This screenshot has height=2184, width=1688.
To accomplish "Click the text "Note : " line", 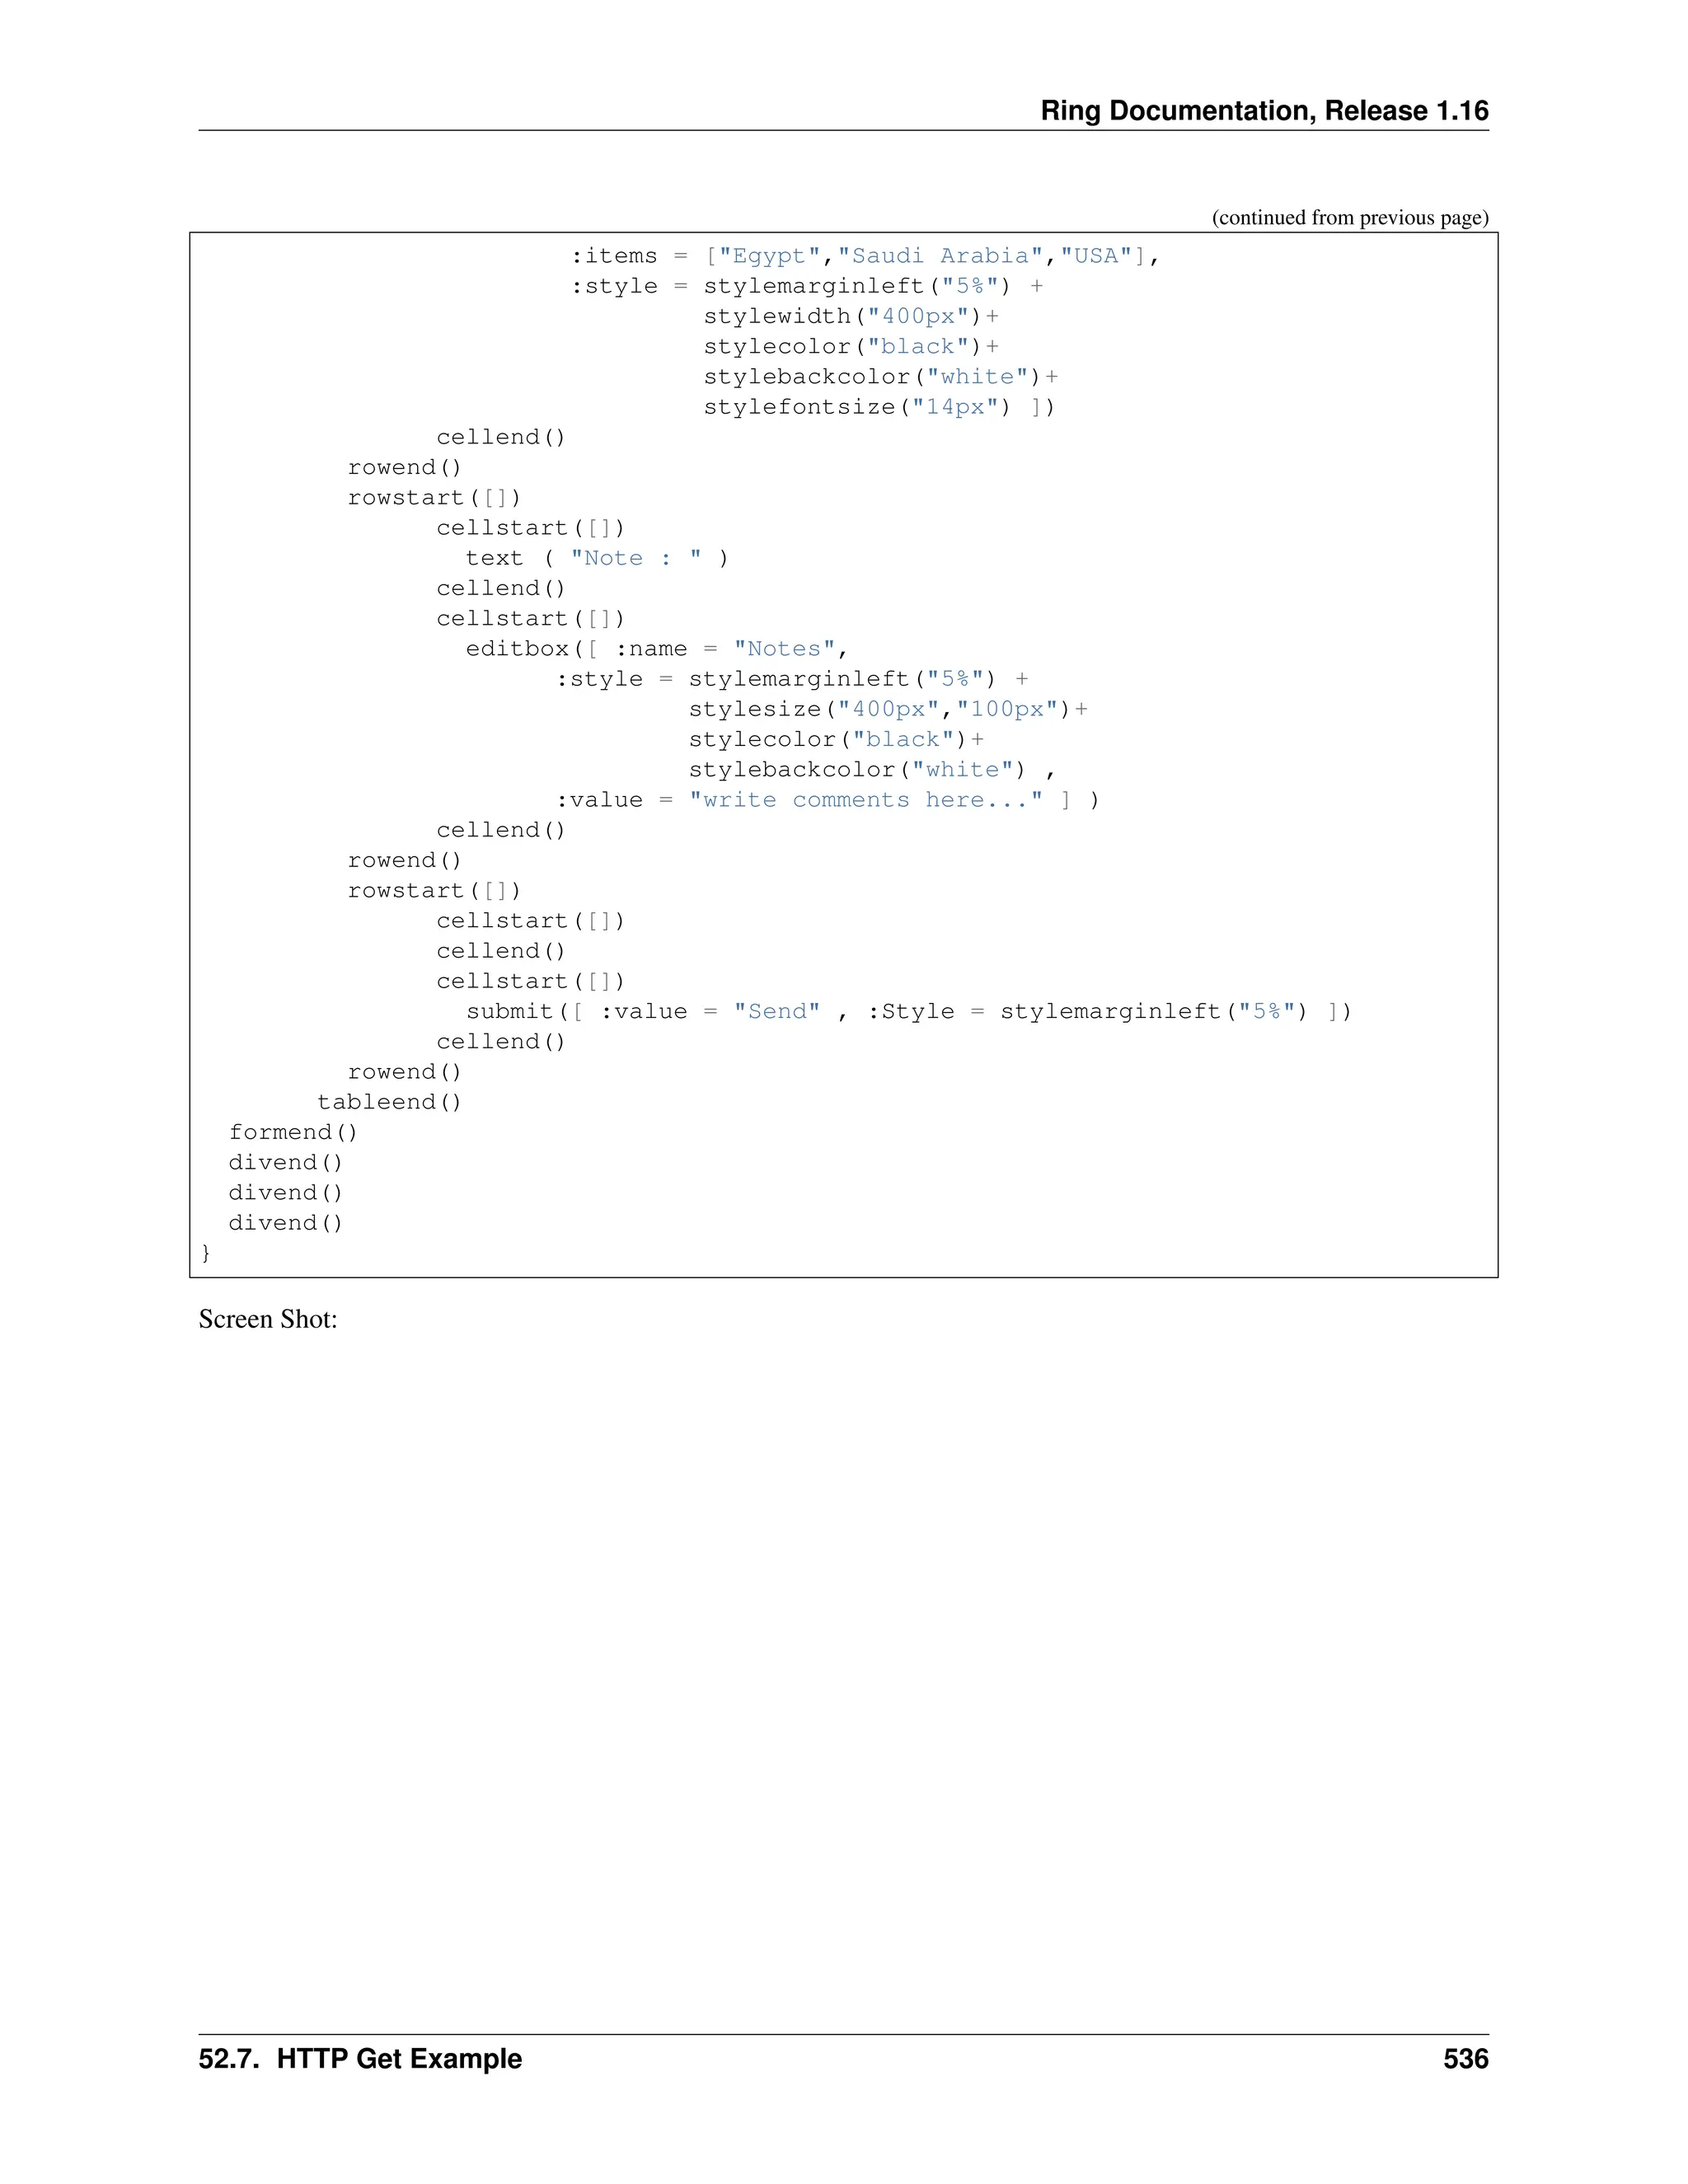I will (597, 558).
